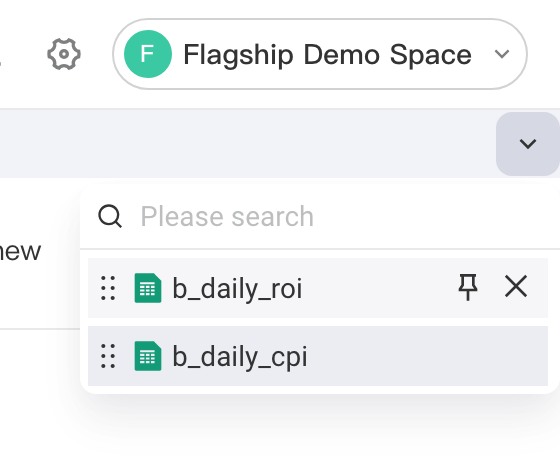Select the b_daily_cpi entry

tap(318, 356)
